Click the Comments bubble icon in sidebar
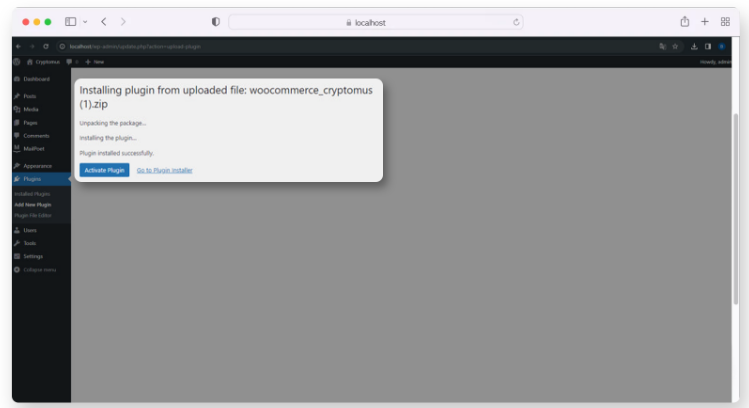 [17, 135]
